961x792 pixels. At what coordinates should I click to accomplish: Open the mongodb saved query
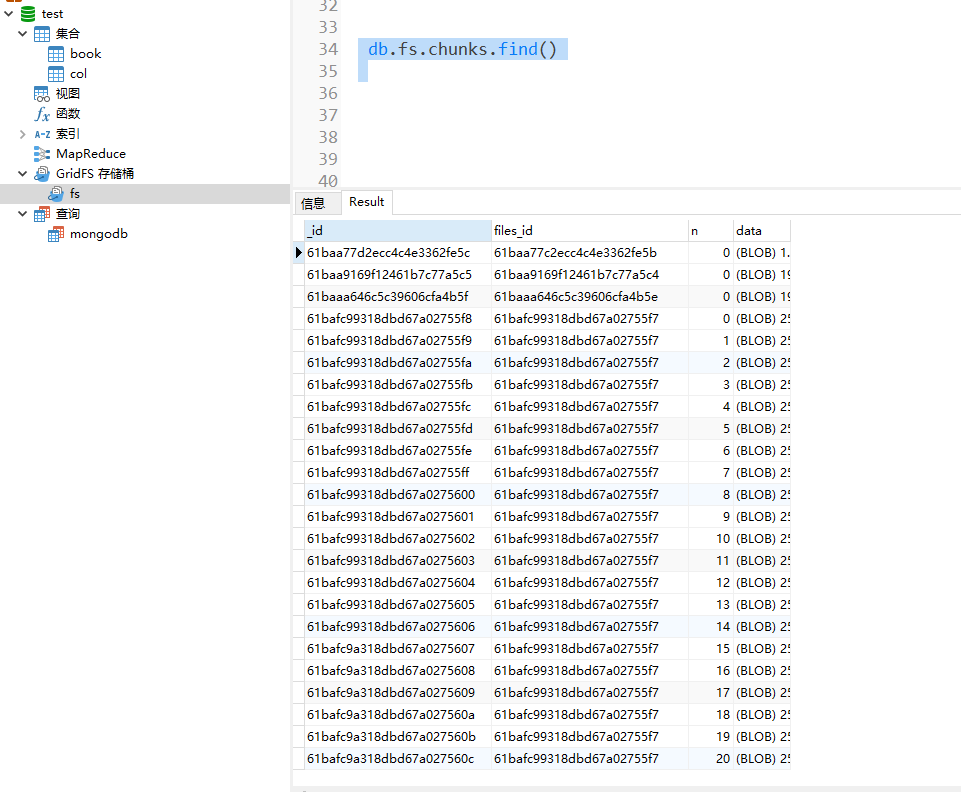99,234
